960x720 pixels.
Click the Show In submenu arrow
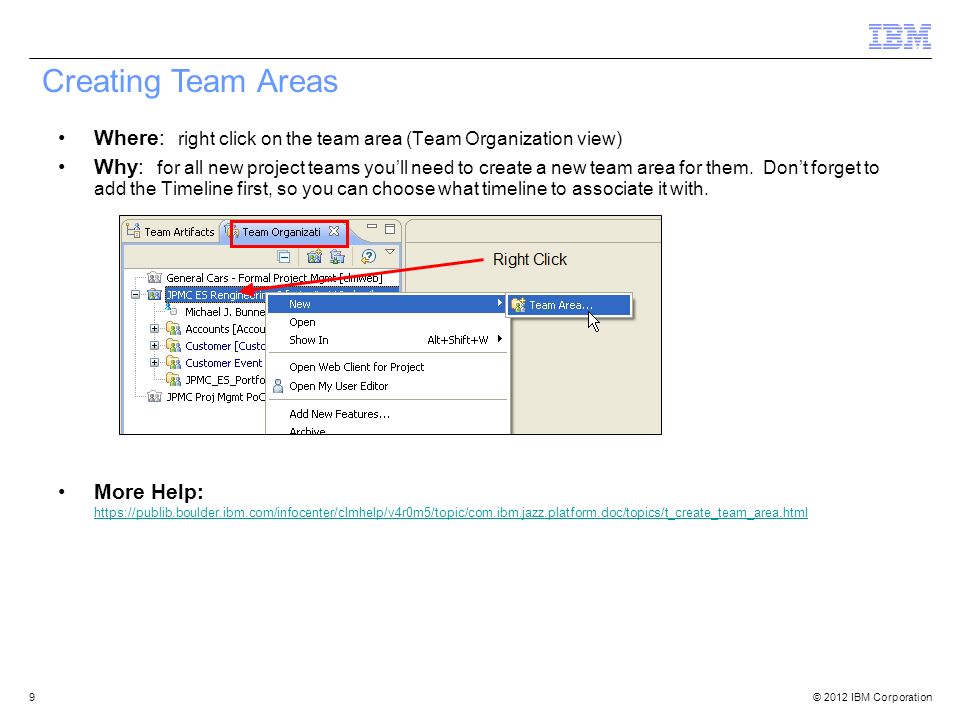[500, 339]
